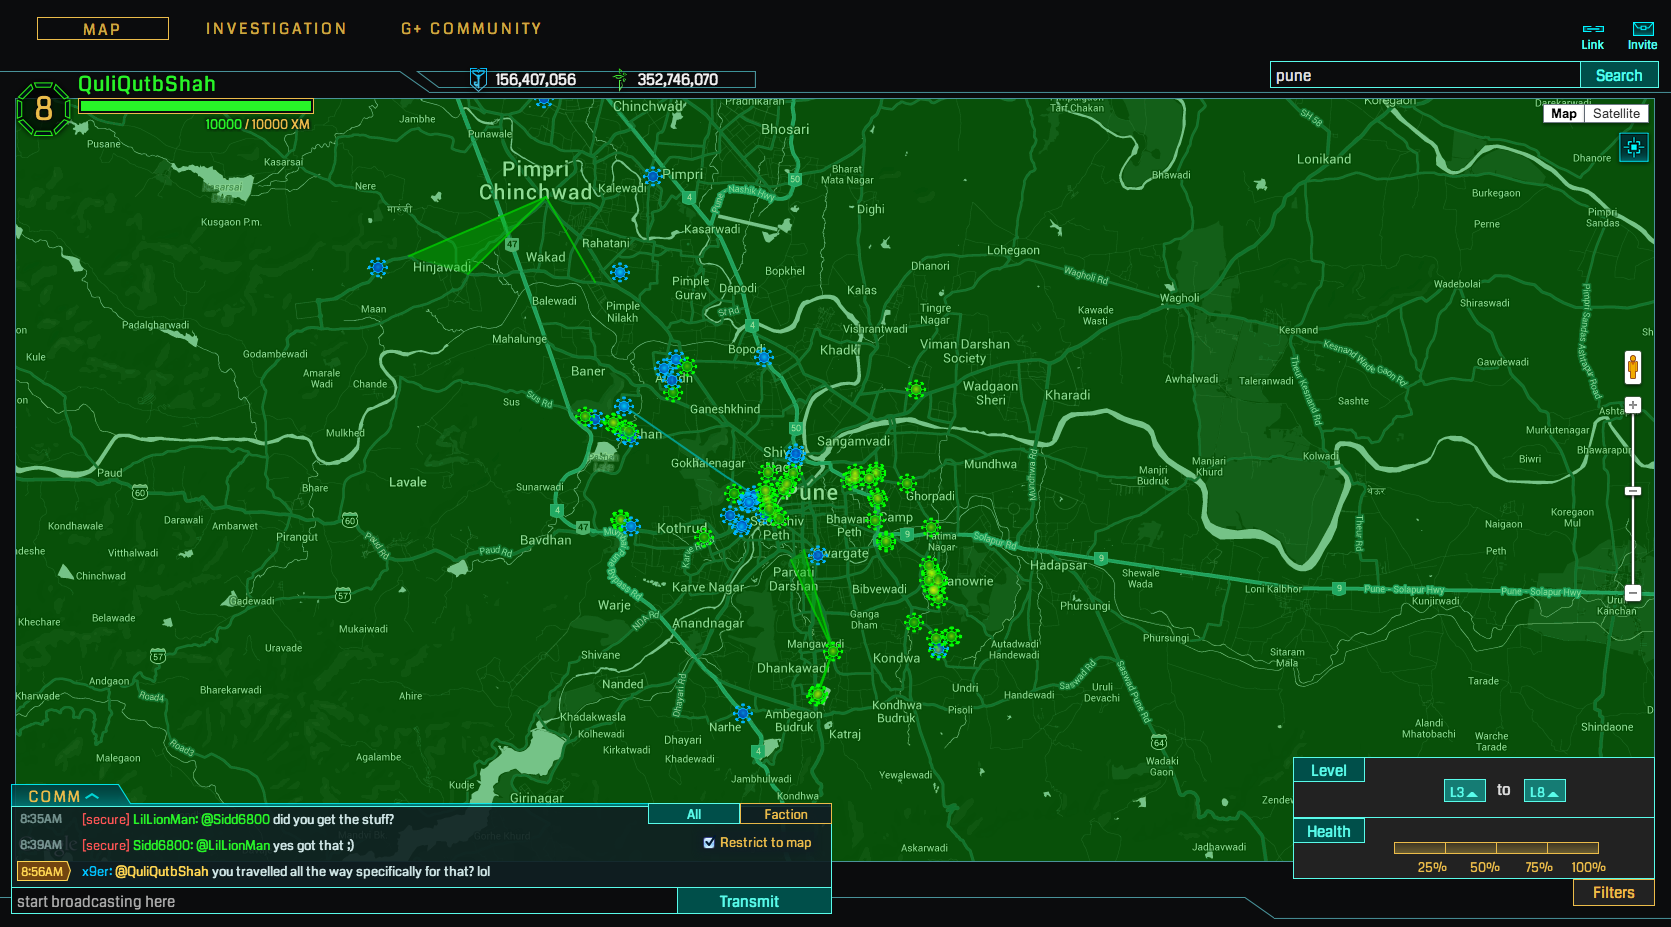Screen dimensions: 1671x927
Task: Open the G+ COMMUNITY tab
Action: pyautogui.click(x=471, y=29)
